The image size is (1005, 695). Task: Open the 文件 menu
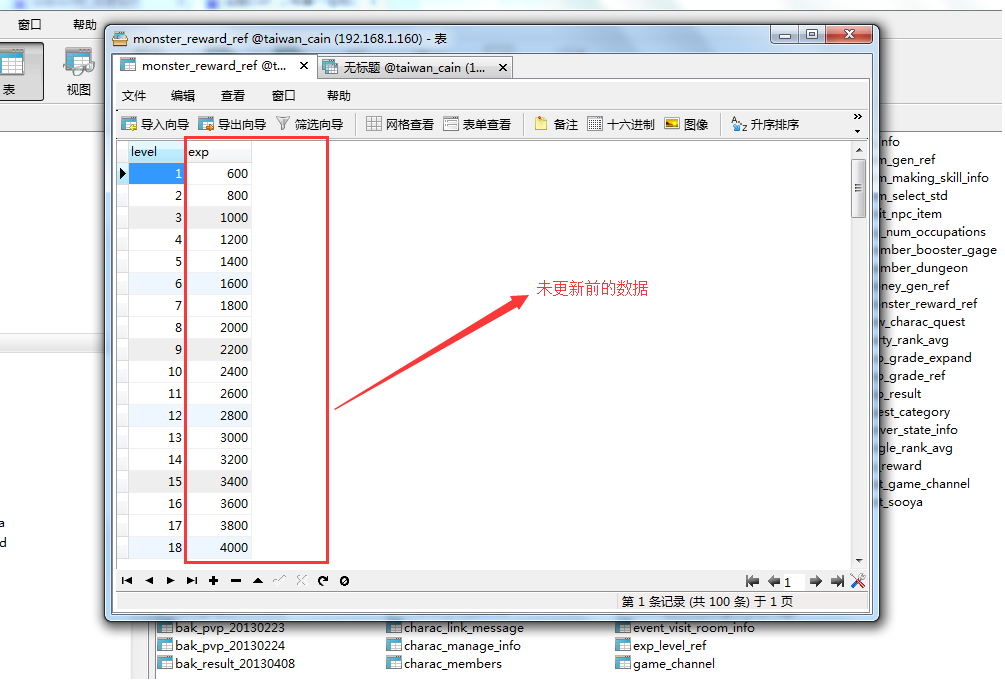(x=134, y=96)
